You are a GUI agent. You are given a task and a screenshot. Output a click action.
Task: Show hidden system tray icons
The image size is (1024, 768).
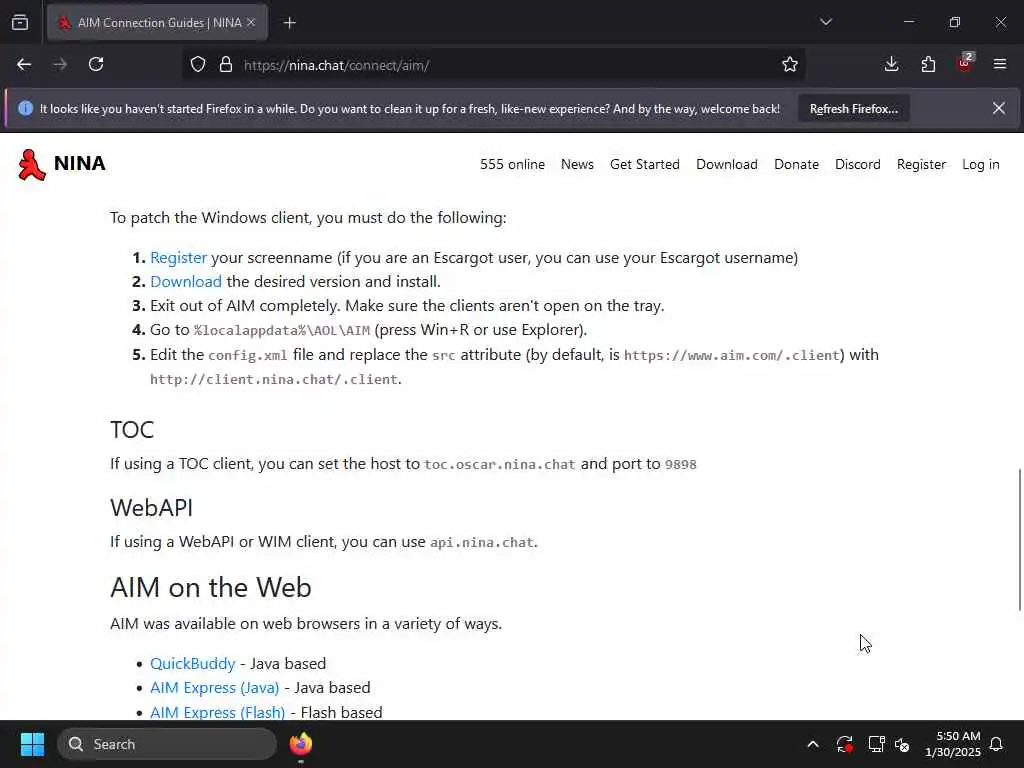tap(813, 744)
